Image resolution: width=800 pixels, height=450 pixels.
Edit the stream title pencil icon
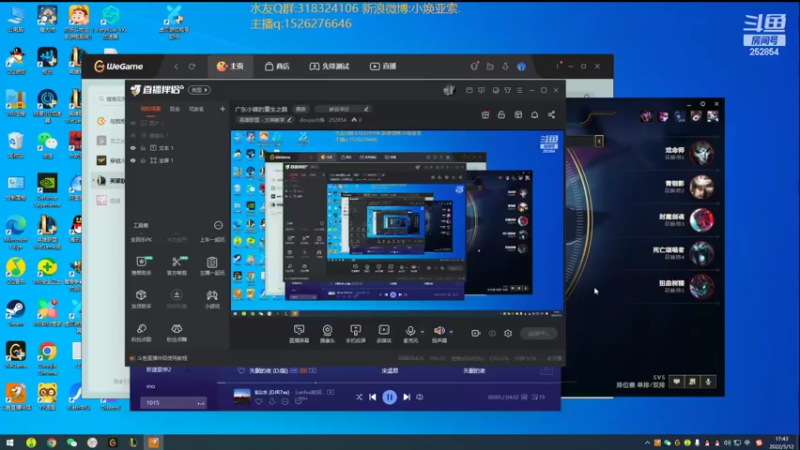point(366,109)
